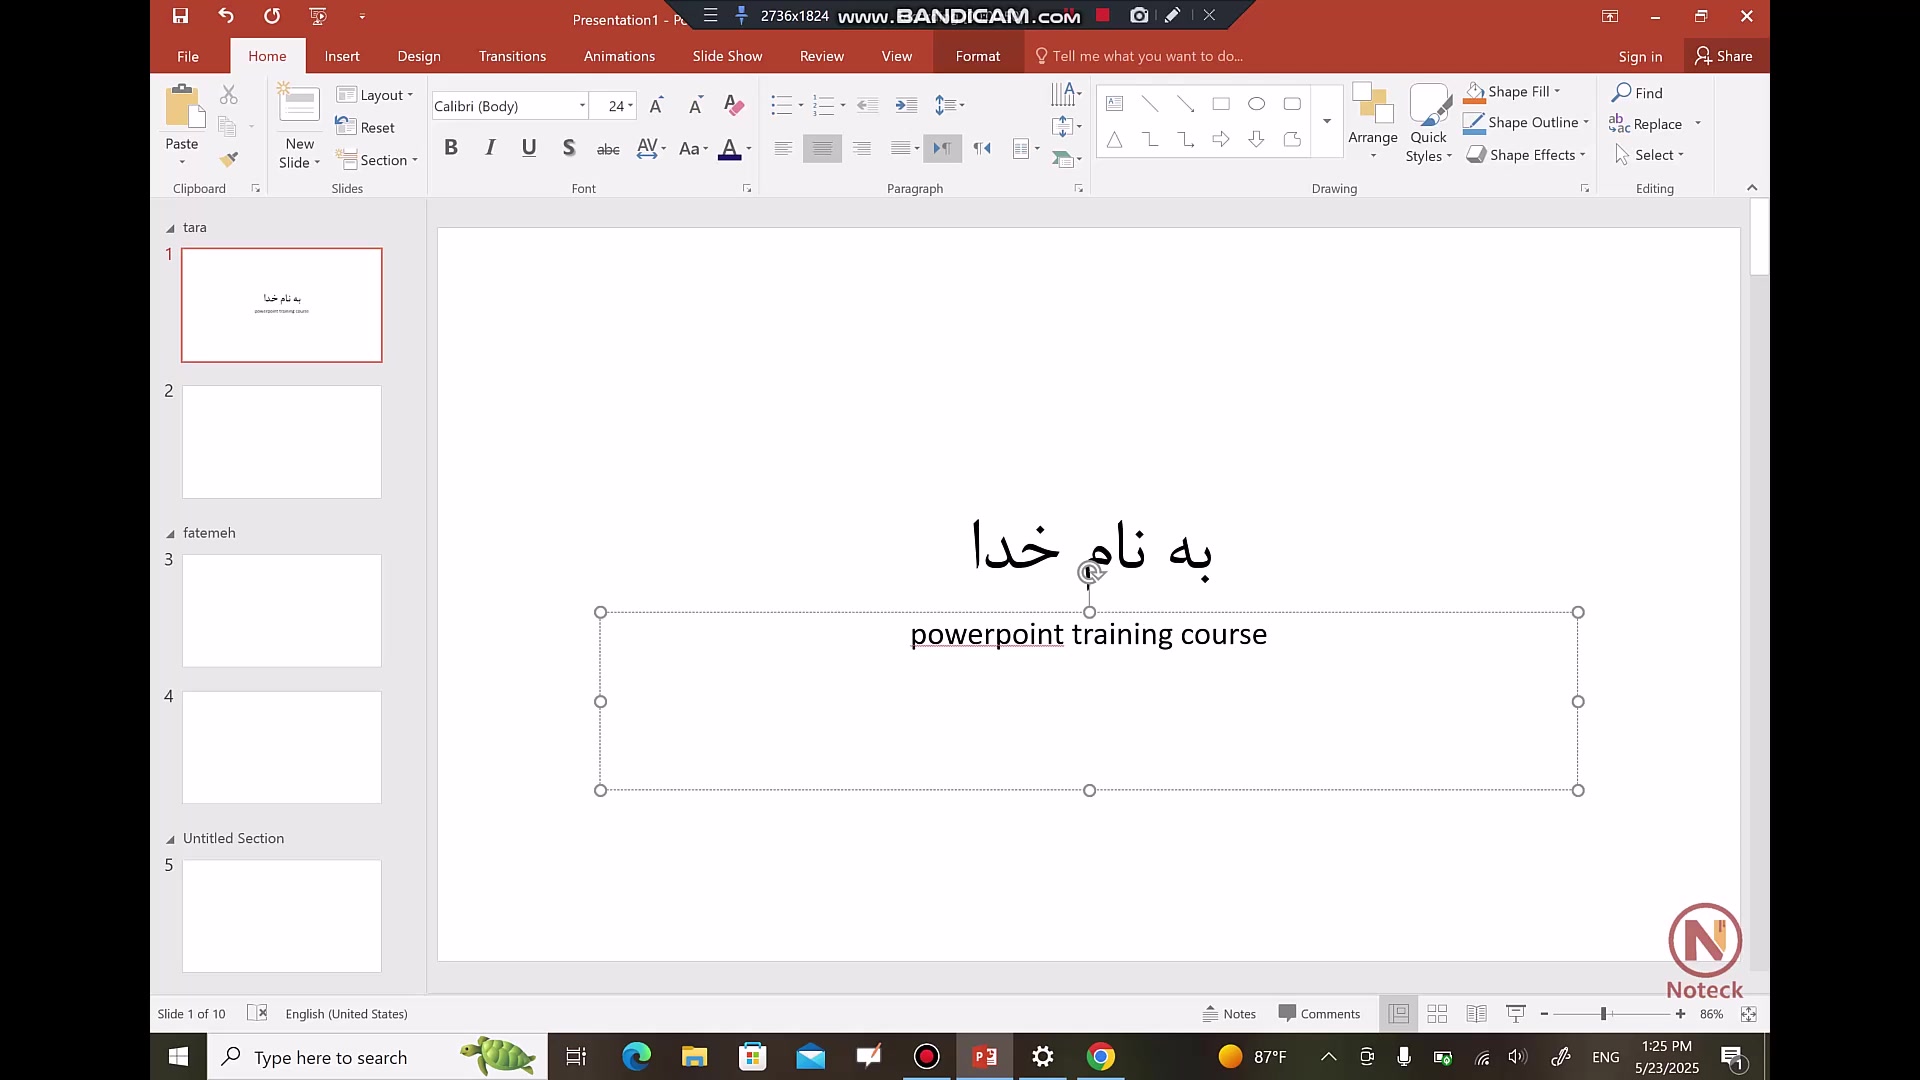Open the Transitions tab
Viewport: 1920px width, 1080px height.
pos(512,56)
